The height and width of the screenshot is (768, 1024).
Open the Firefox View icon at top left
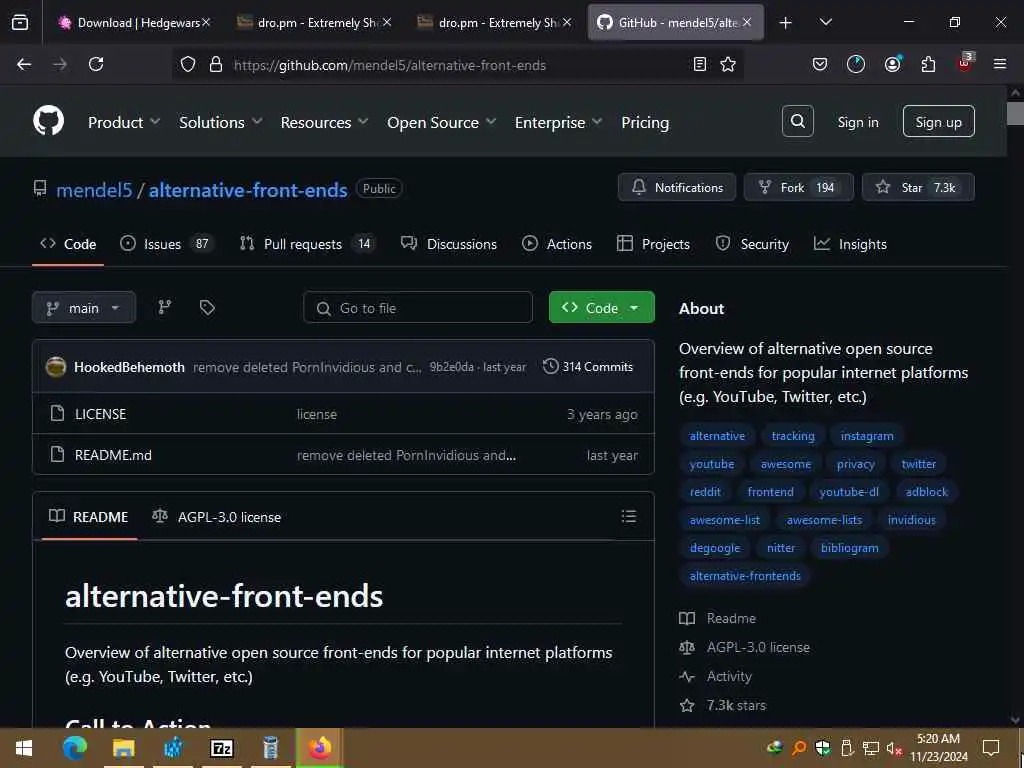pos(20,23)
